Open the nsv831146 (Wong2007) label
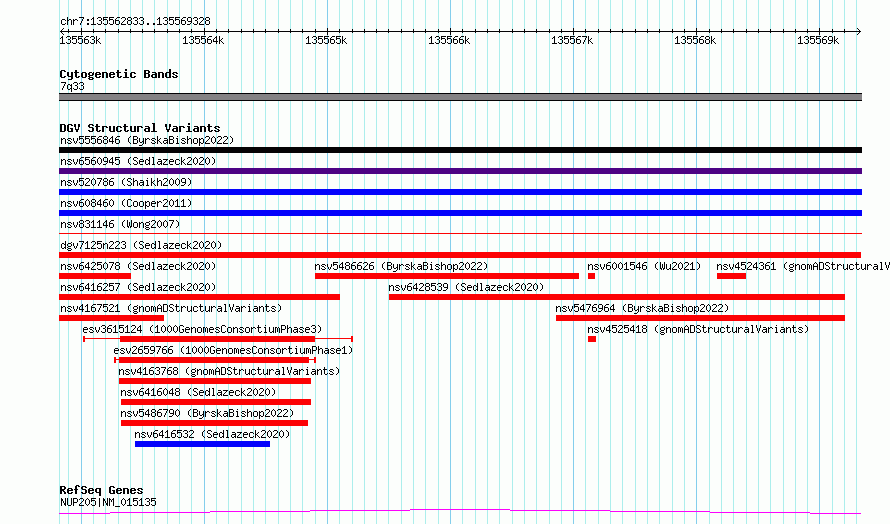Viewport: 890px width, 524px height. click(120, 224)
